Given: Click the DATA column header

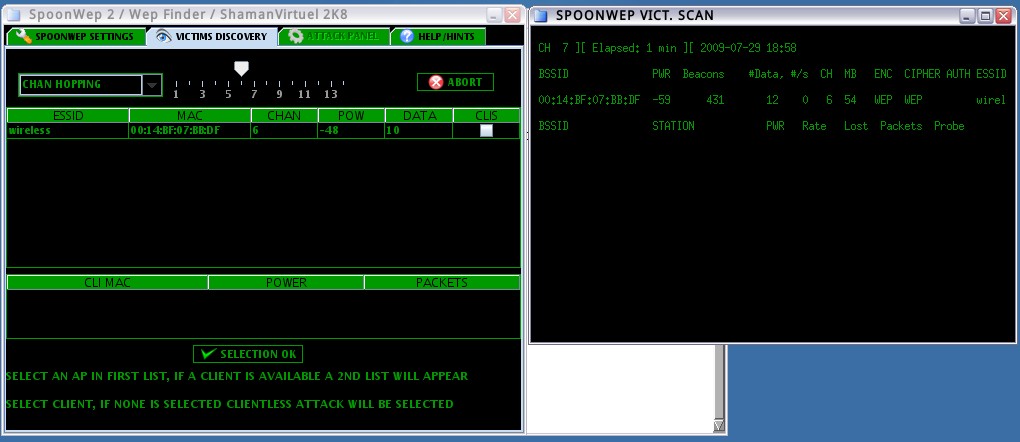Looking at the screenshot, I should click(418, 116).
